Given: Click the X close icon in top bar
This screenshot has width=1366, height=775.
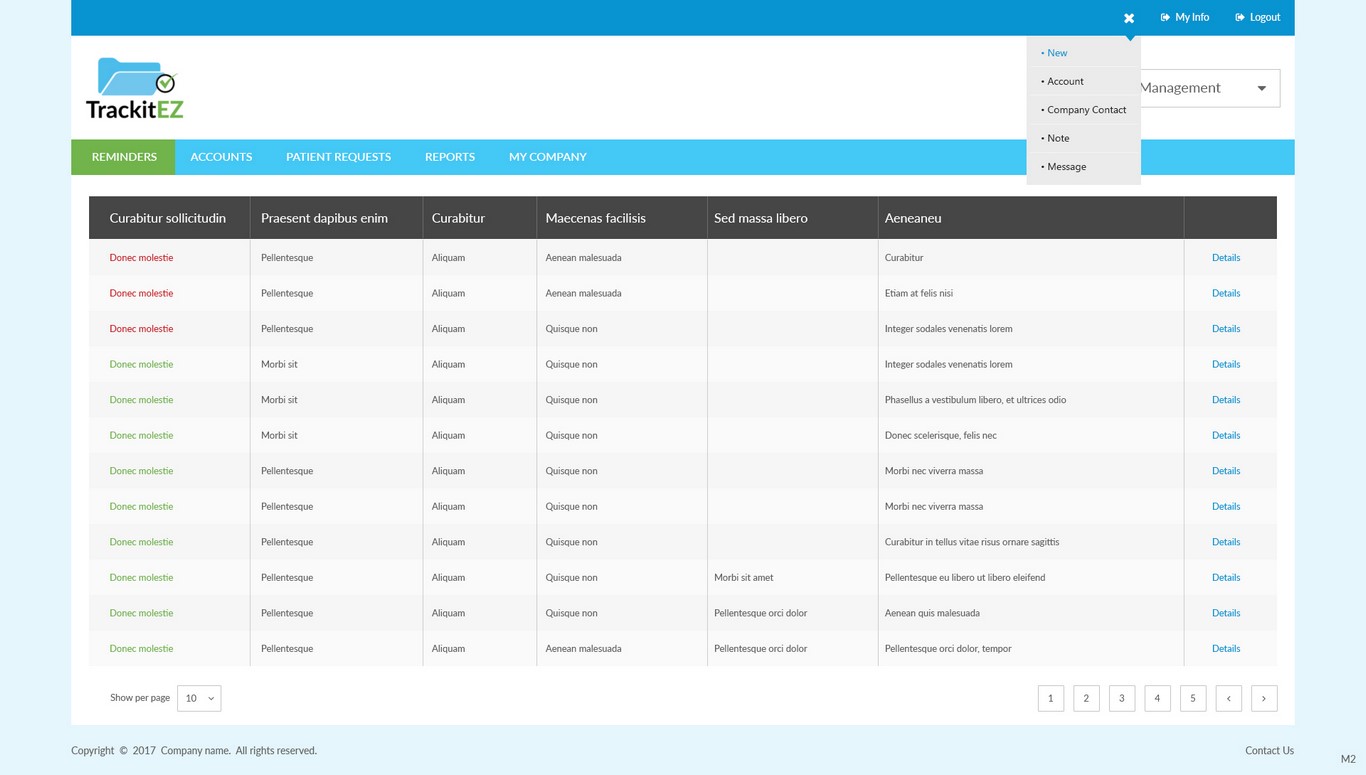Looking at the screenshot, I should (x=1129, y=18).
